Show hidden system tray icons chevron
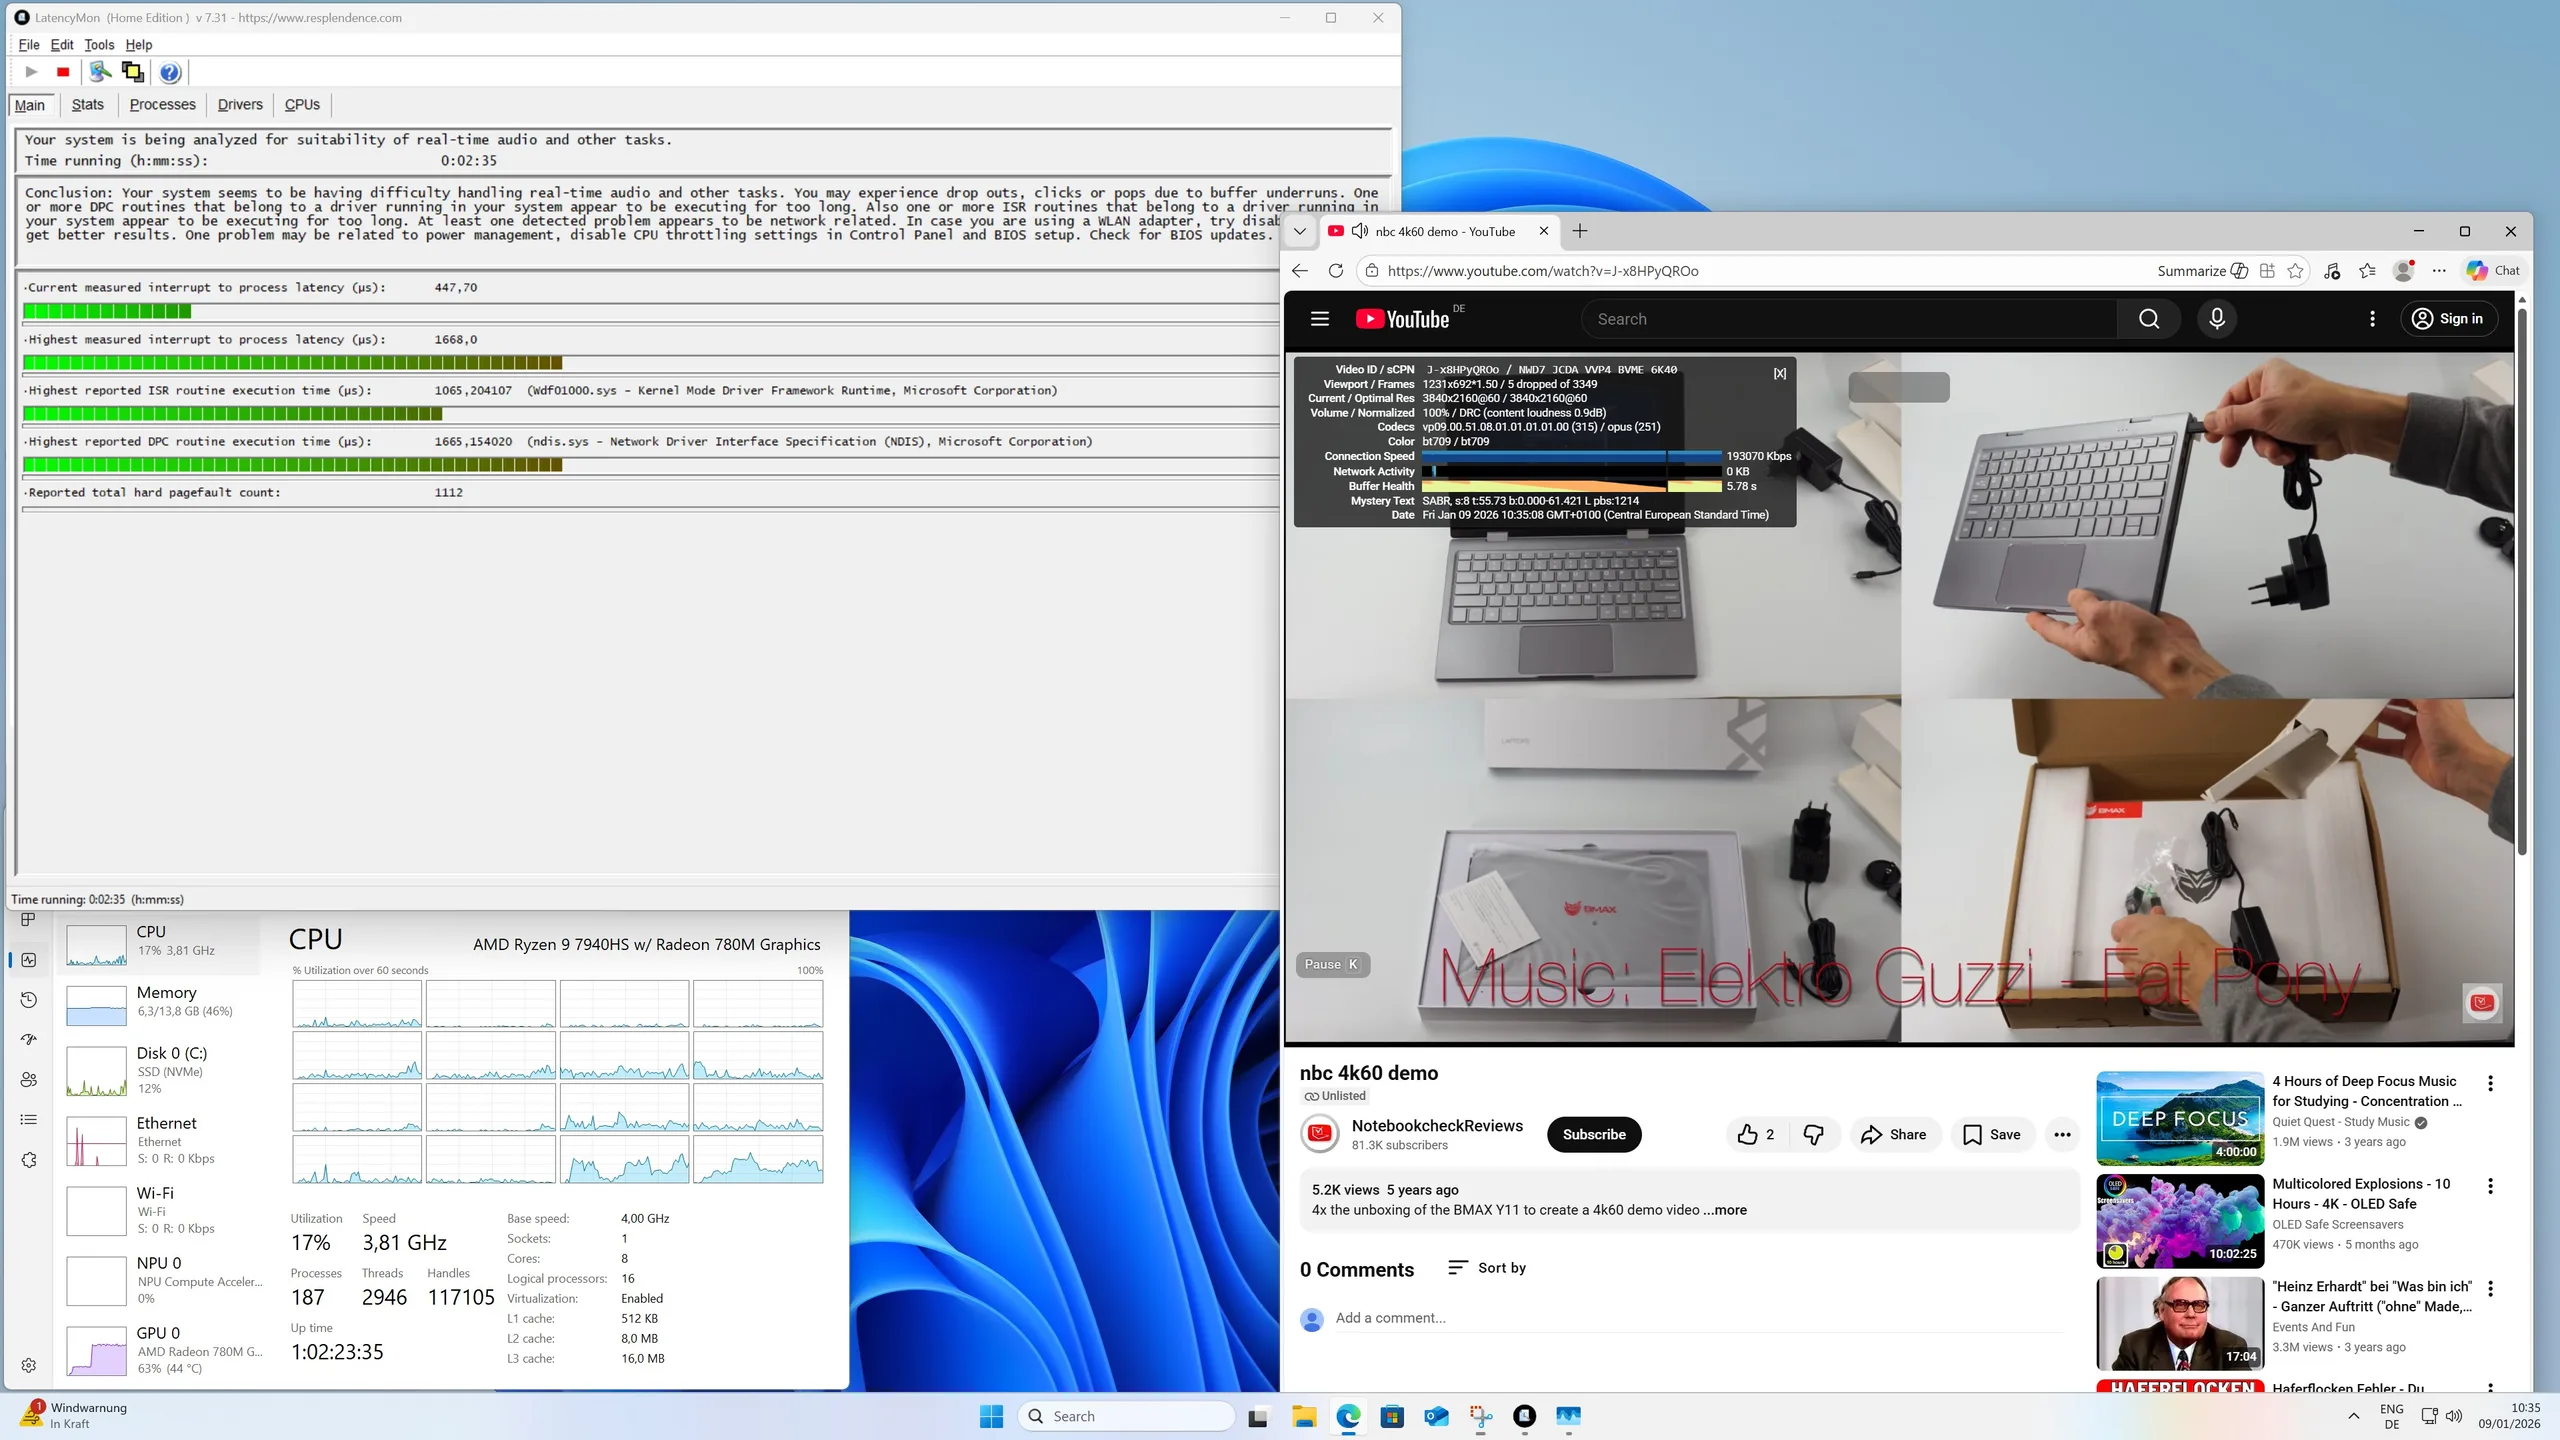 click(x=2353, y=1416)
